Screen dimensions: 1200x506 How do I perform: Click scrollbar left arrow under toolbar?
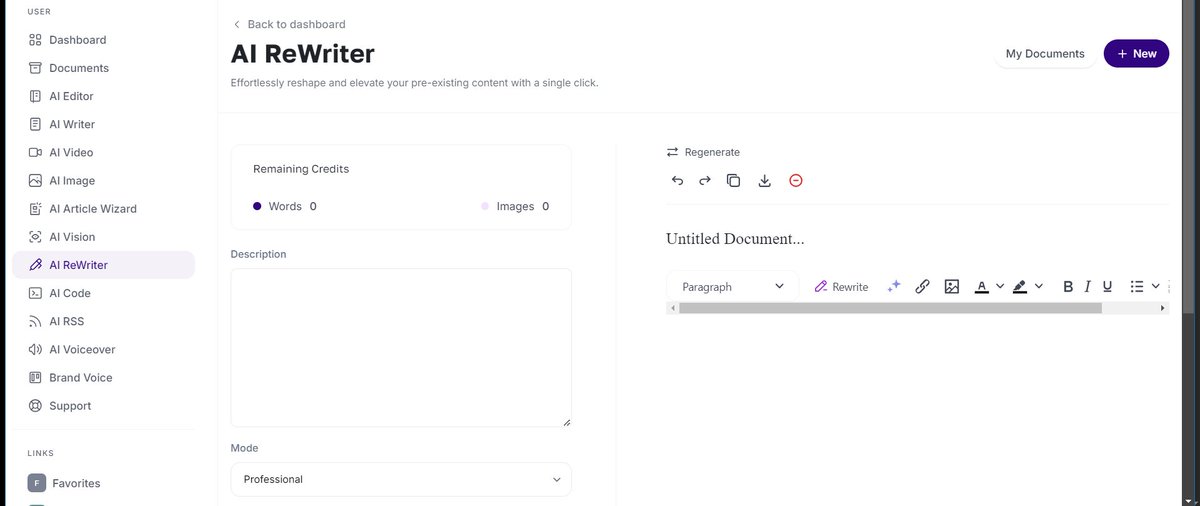[672, 308]
